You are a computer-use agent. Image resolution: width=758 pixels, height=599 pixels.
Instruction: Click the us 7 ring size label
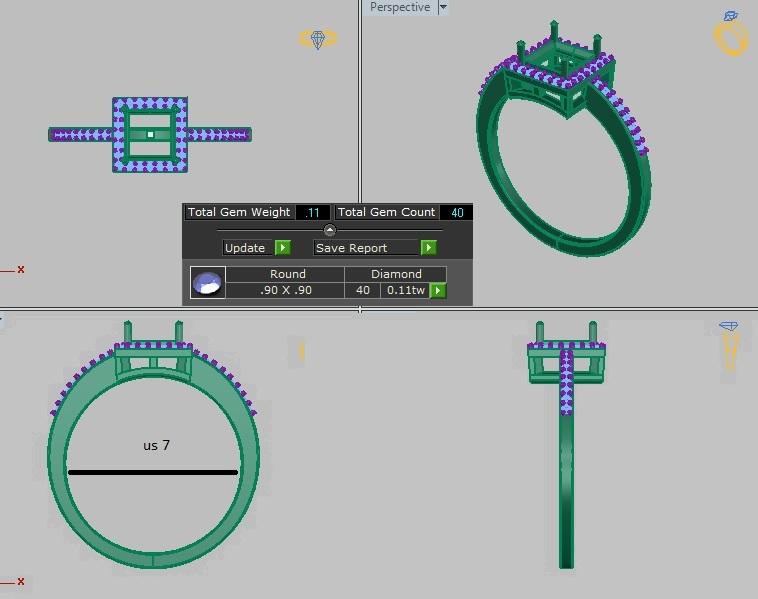point(157,445)
